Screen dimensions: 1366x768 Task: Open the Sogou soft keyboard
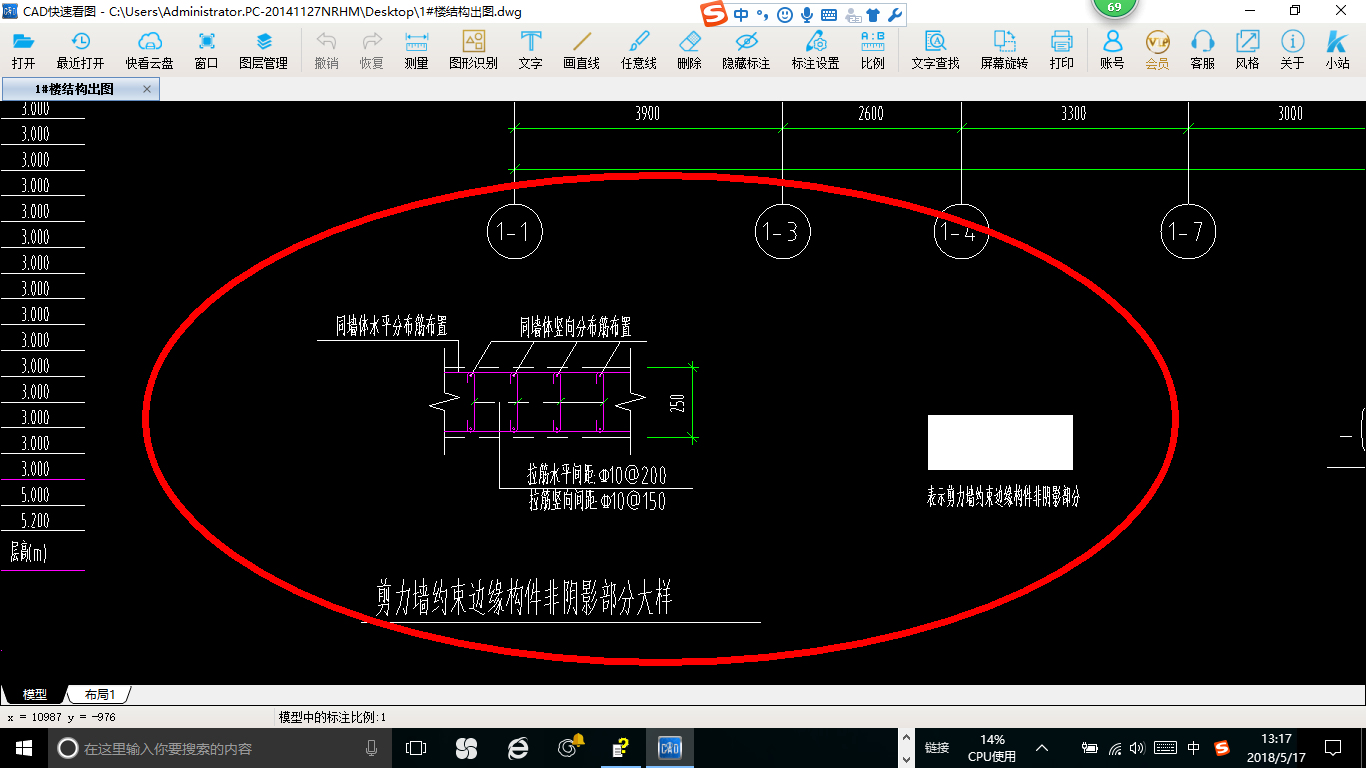pos(829,14)
